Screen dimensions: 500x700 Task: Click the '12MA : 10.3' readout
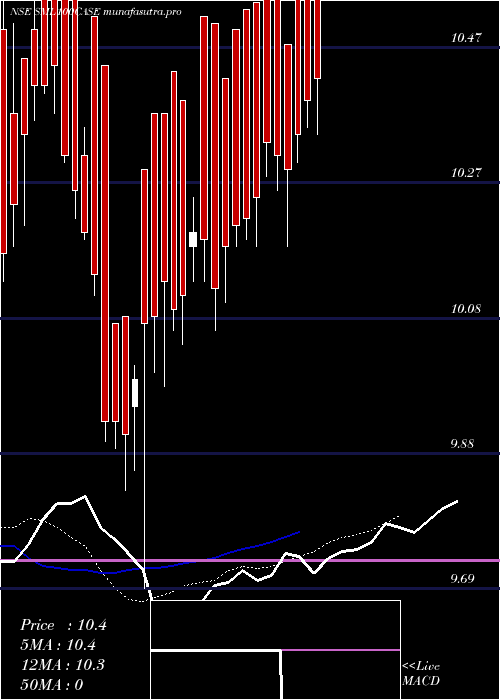(x=62, y=665)
